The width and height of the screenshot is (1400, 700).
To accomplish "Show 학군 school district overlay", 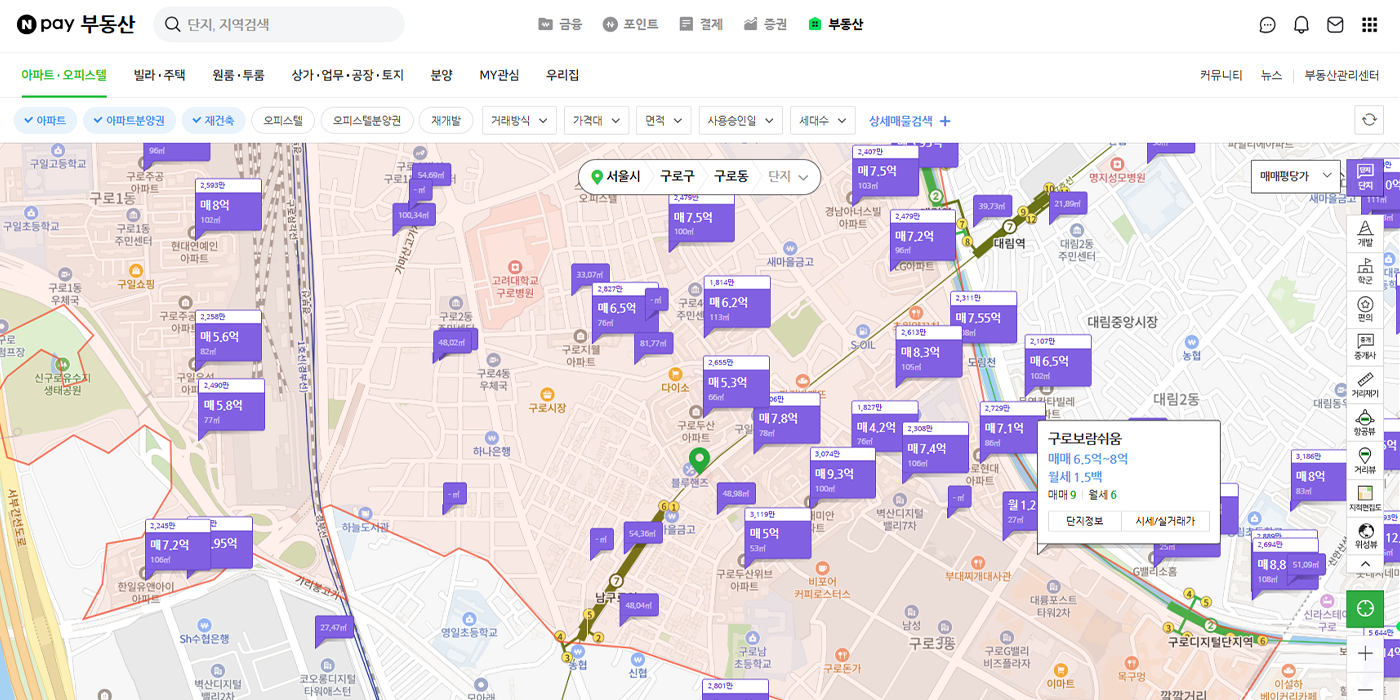I will pos(1365,270).
